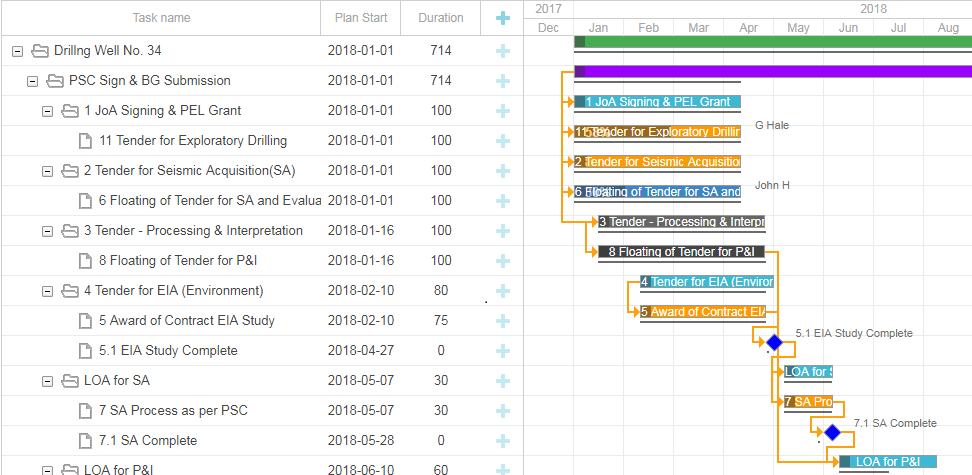
Task: Click Plan Start 2018-05-28 cell
Action: pos(361,440)
